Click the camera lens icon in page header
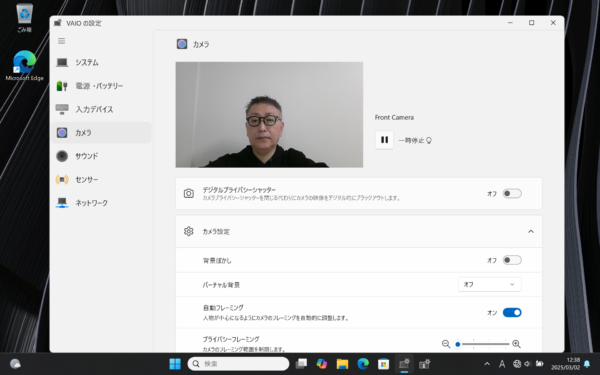 tap(182, 44)
